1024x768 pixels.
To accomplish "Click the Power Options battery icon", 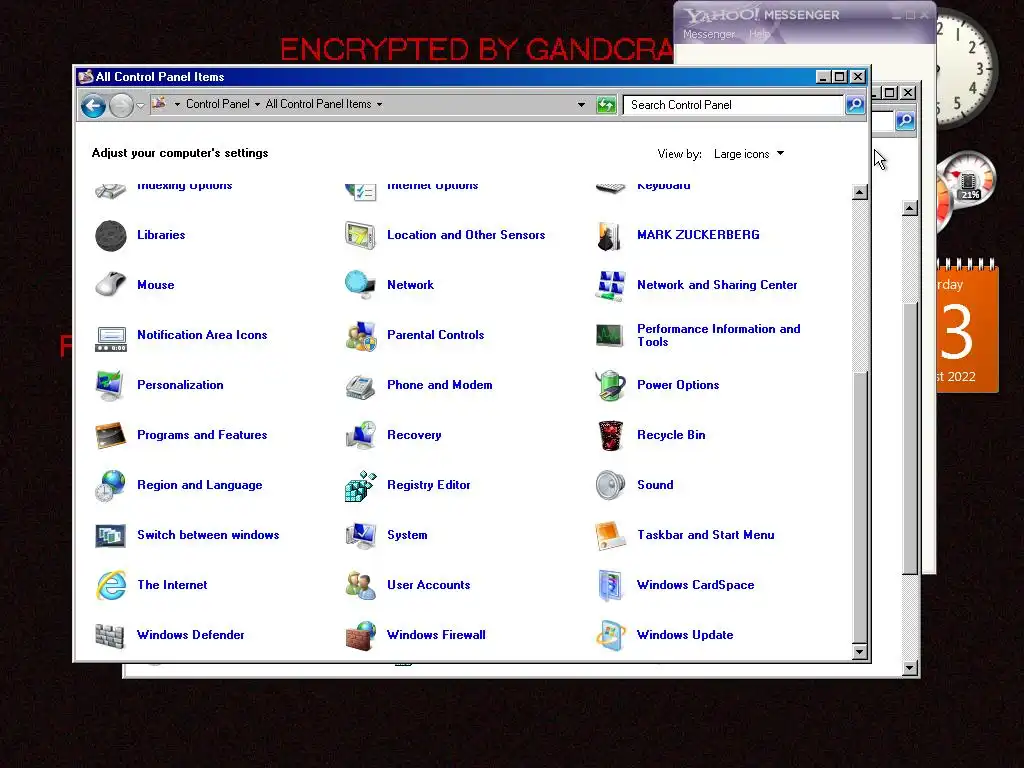I will (610, 385).
